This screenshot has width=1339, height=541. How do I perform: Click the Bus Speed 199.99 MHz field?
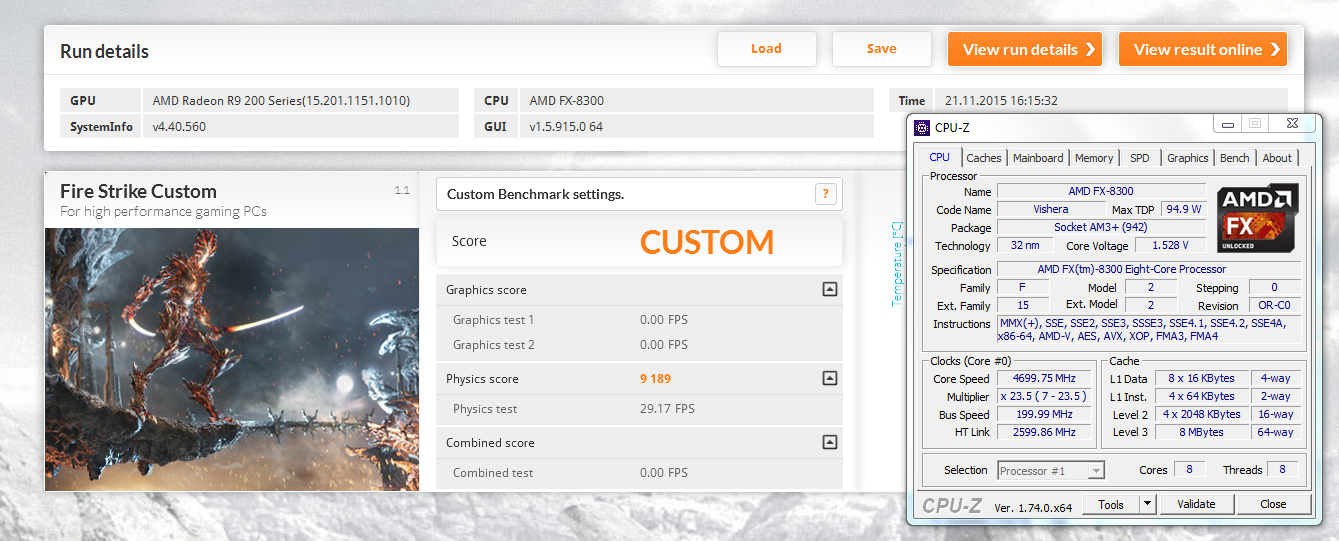point(1044,415)
